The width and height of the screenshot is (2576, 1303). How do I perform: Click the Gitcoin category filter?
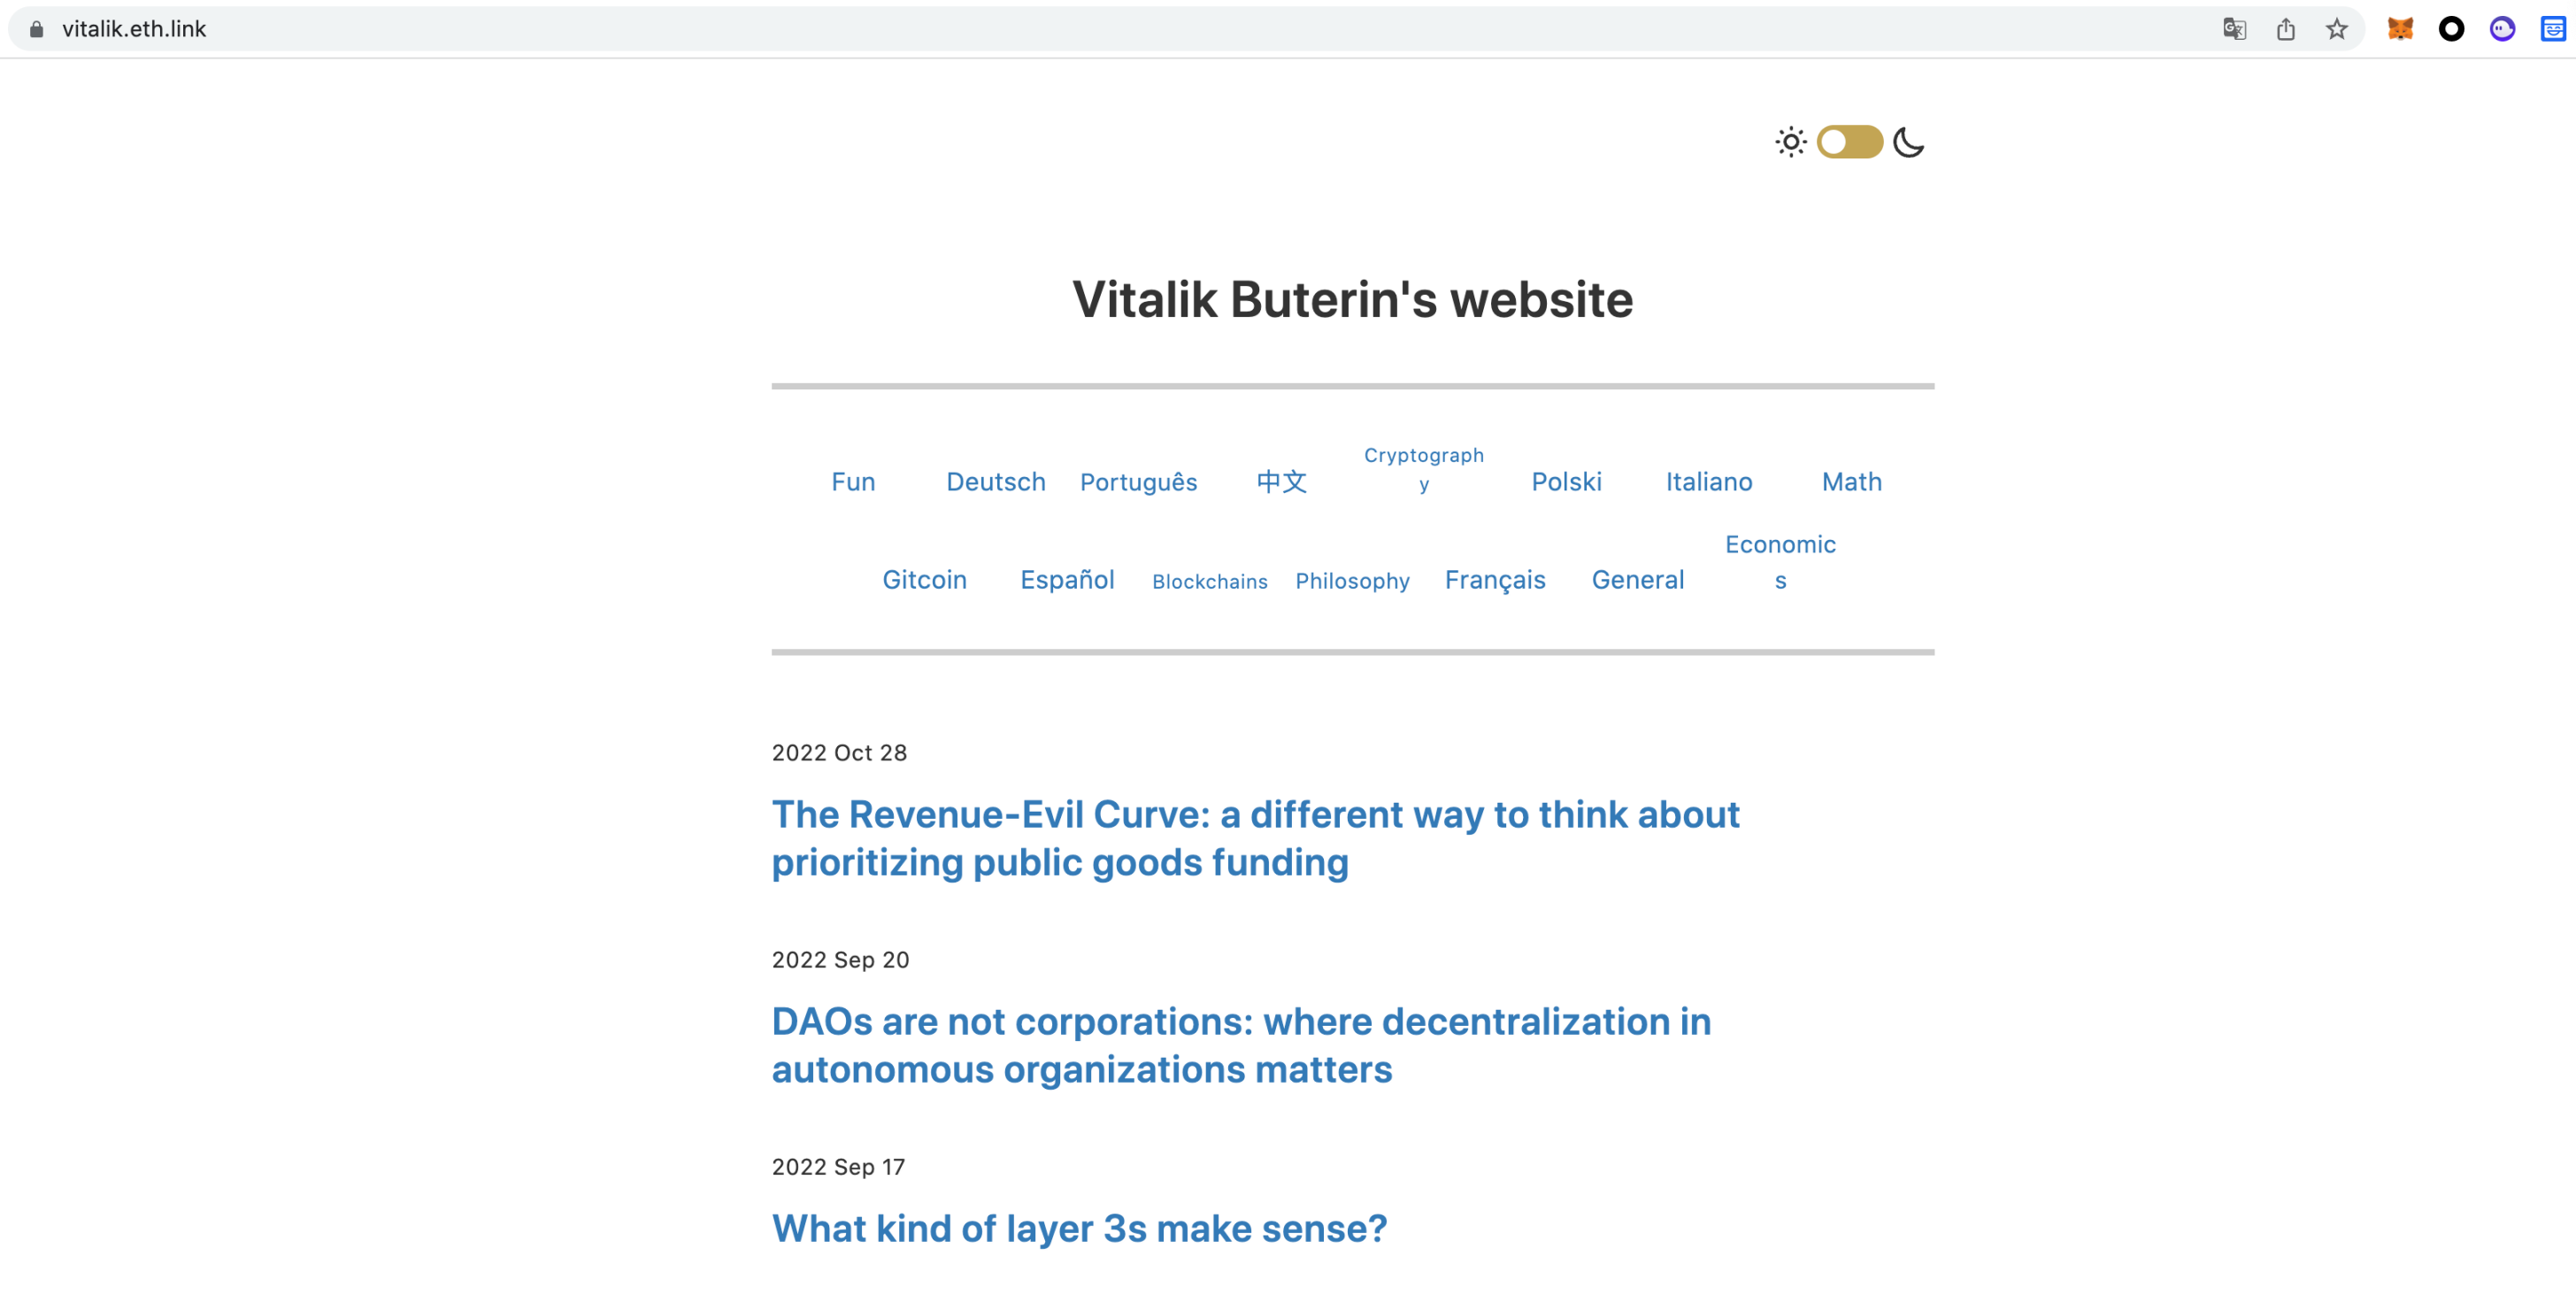[x=925, y=578]
